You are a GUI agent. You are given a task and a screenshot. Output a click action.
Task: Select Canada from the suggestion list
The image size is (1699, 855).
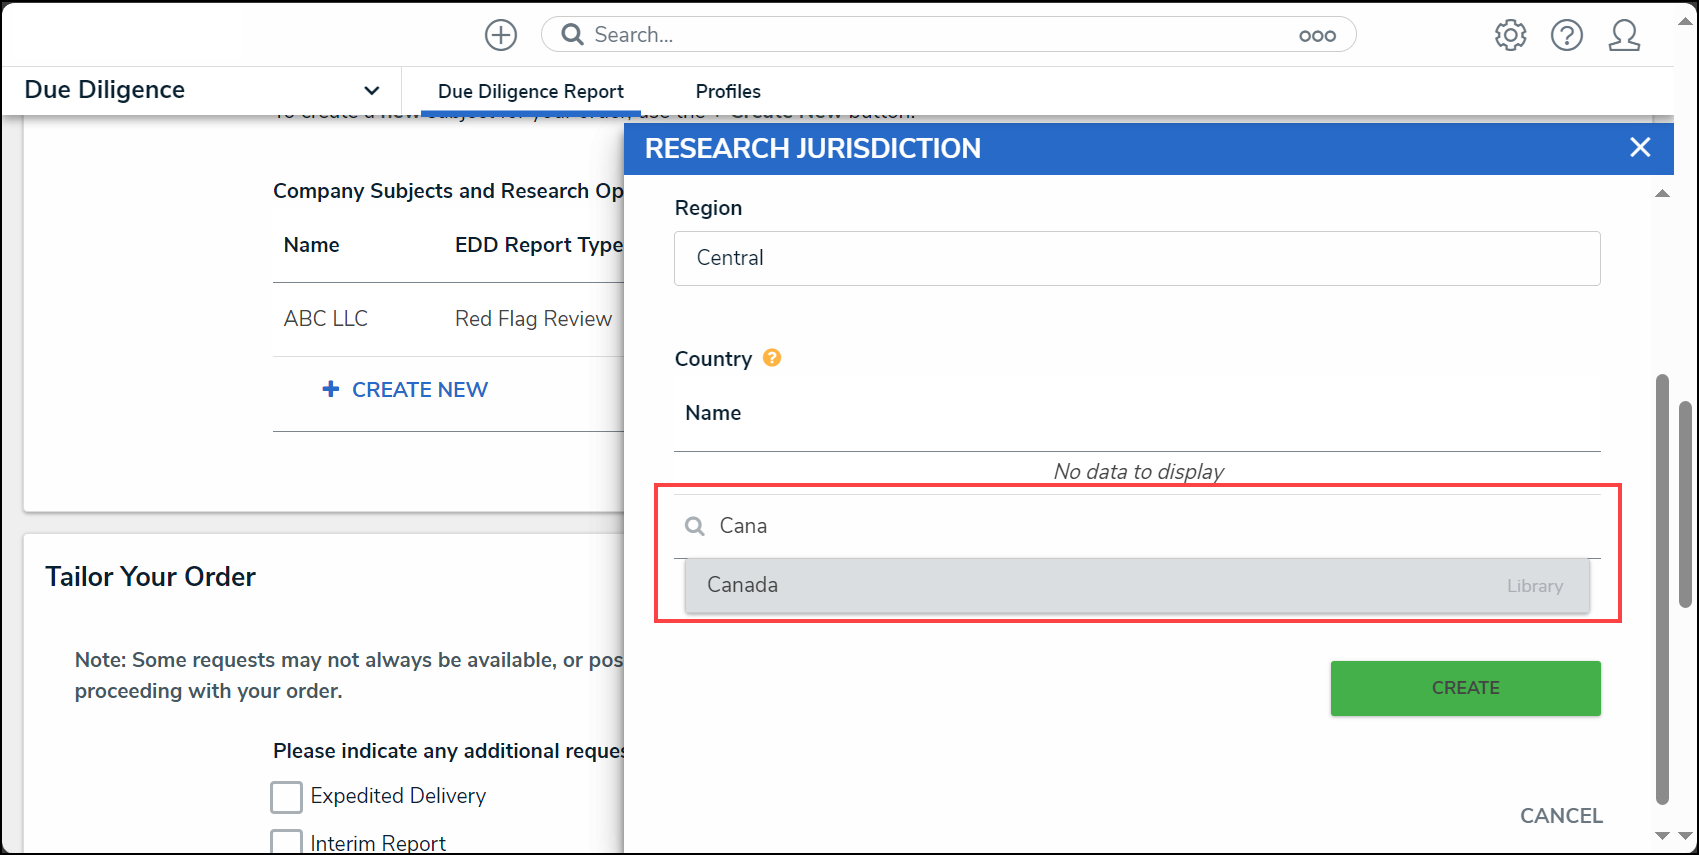(1137, 585)
